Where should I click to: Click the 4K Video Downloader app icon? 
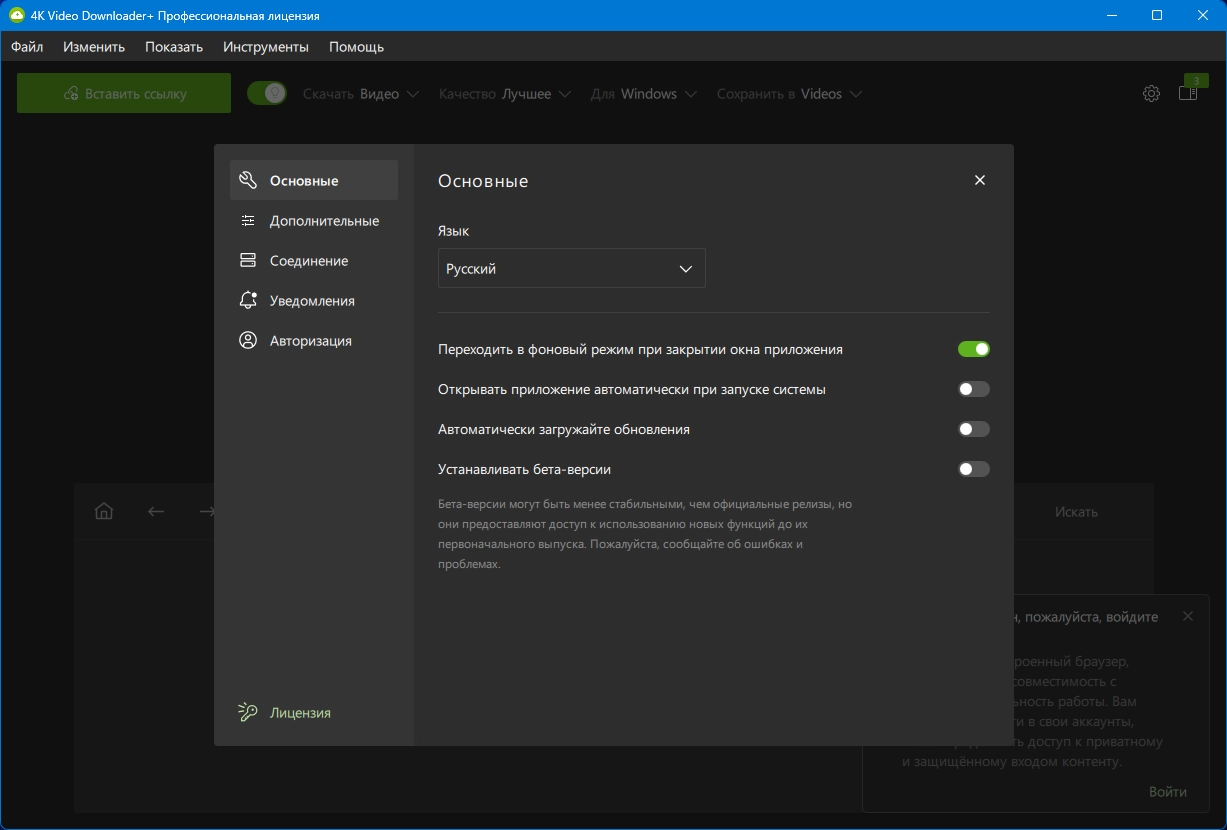[x=16, y=16]
